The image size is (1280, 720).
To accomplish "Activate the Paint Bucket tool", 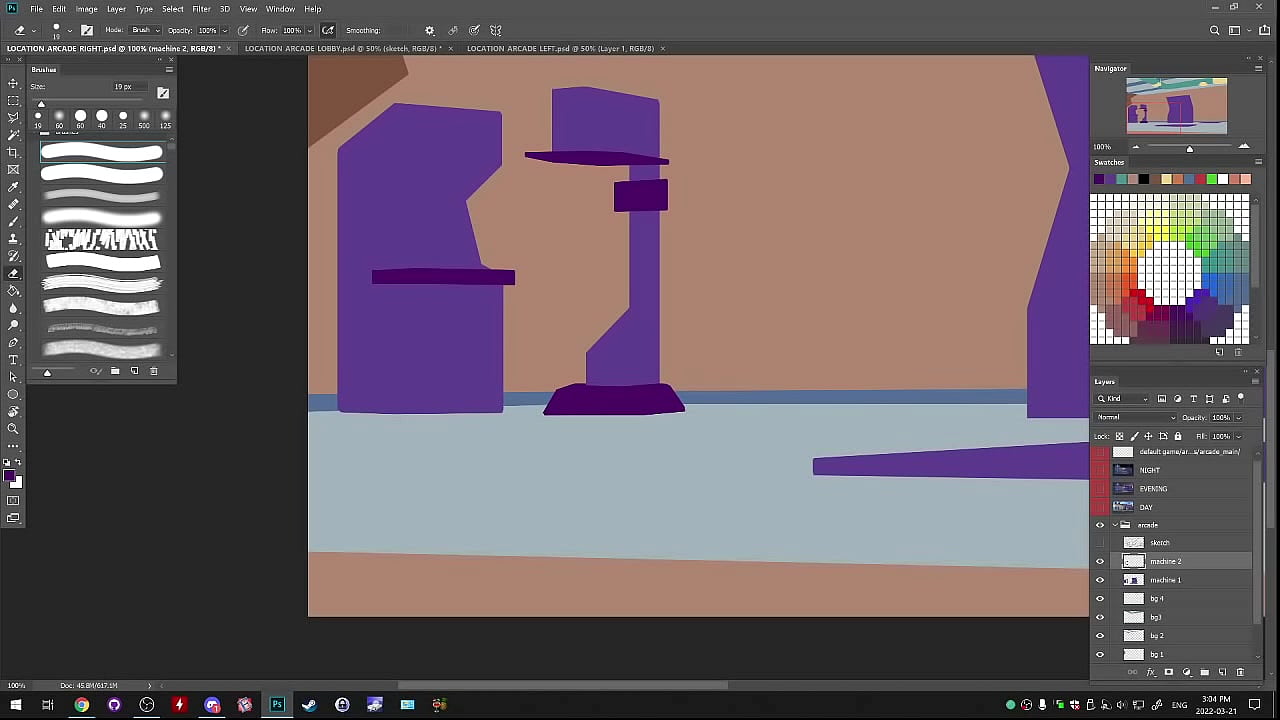I will [13, 291].
